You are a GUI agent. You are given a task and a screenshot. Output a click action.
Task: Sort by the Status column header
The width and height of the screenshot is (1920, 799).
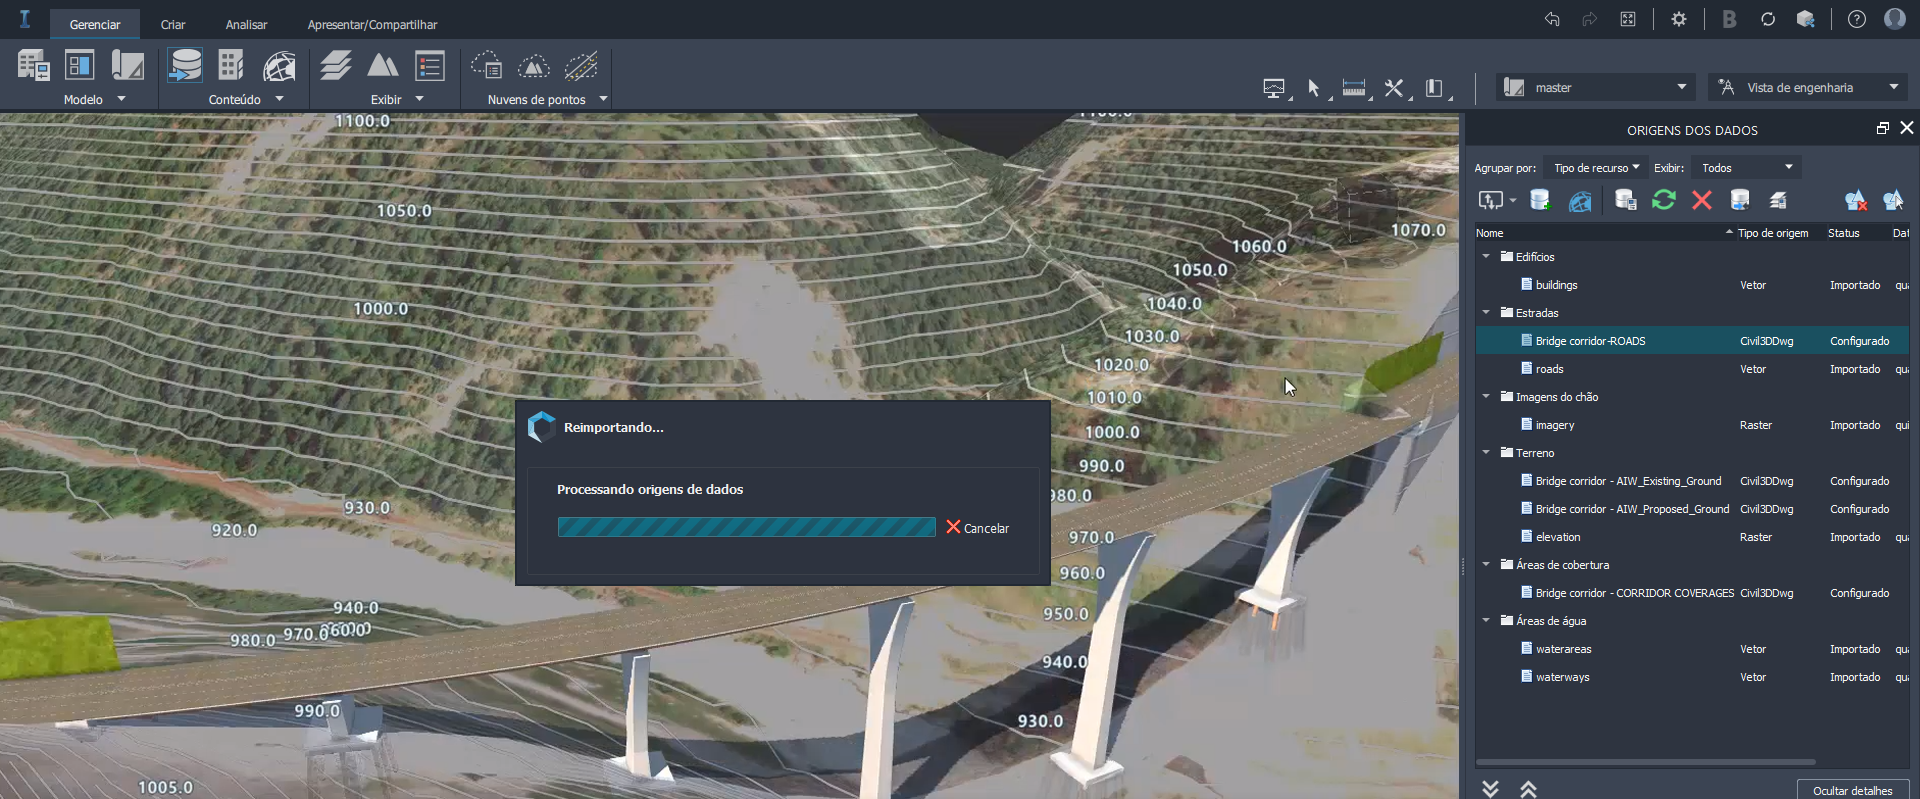1856,233
